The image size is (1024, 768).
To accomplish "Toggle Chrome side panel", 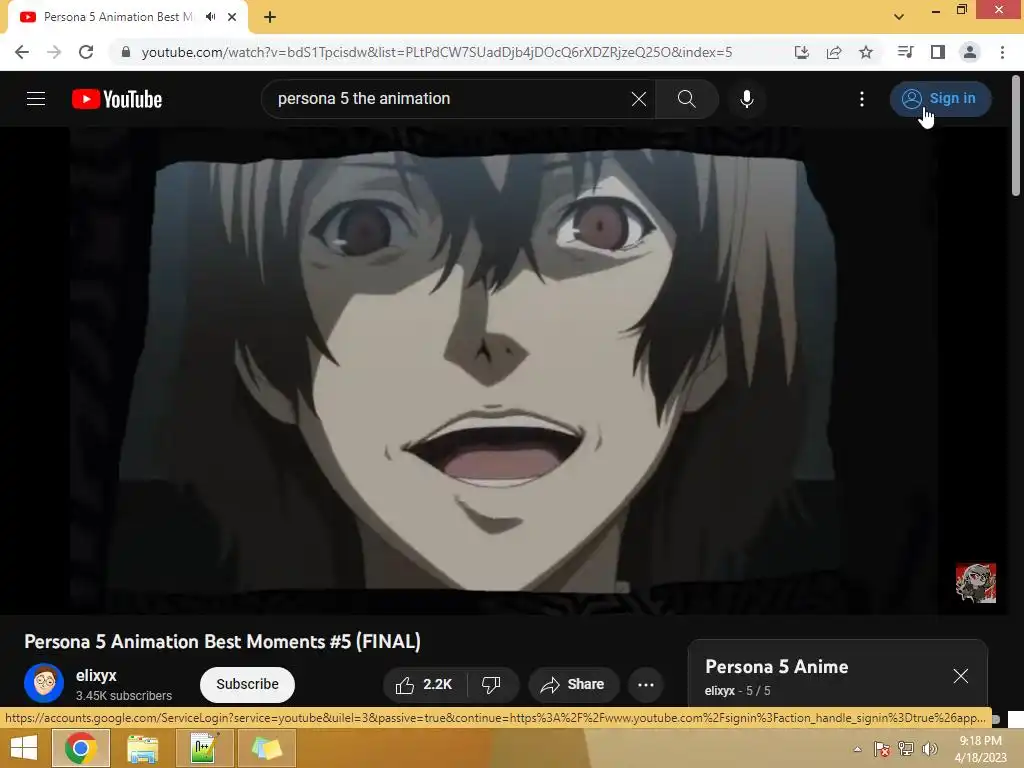I will tap(938, 52).
